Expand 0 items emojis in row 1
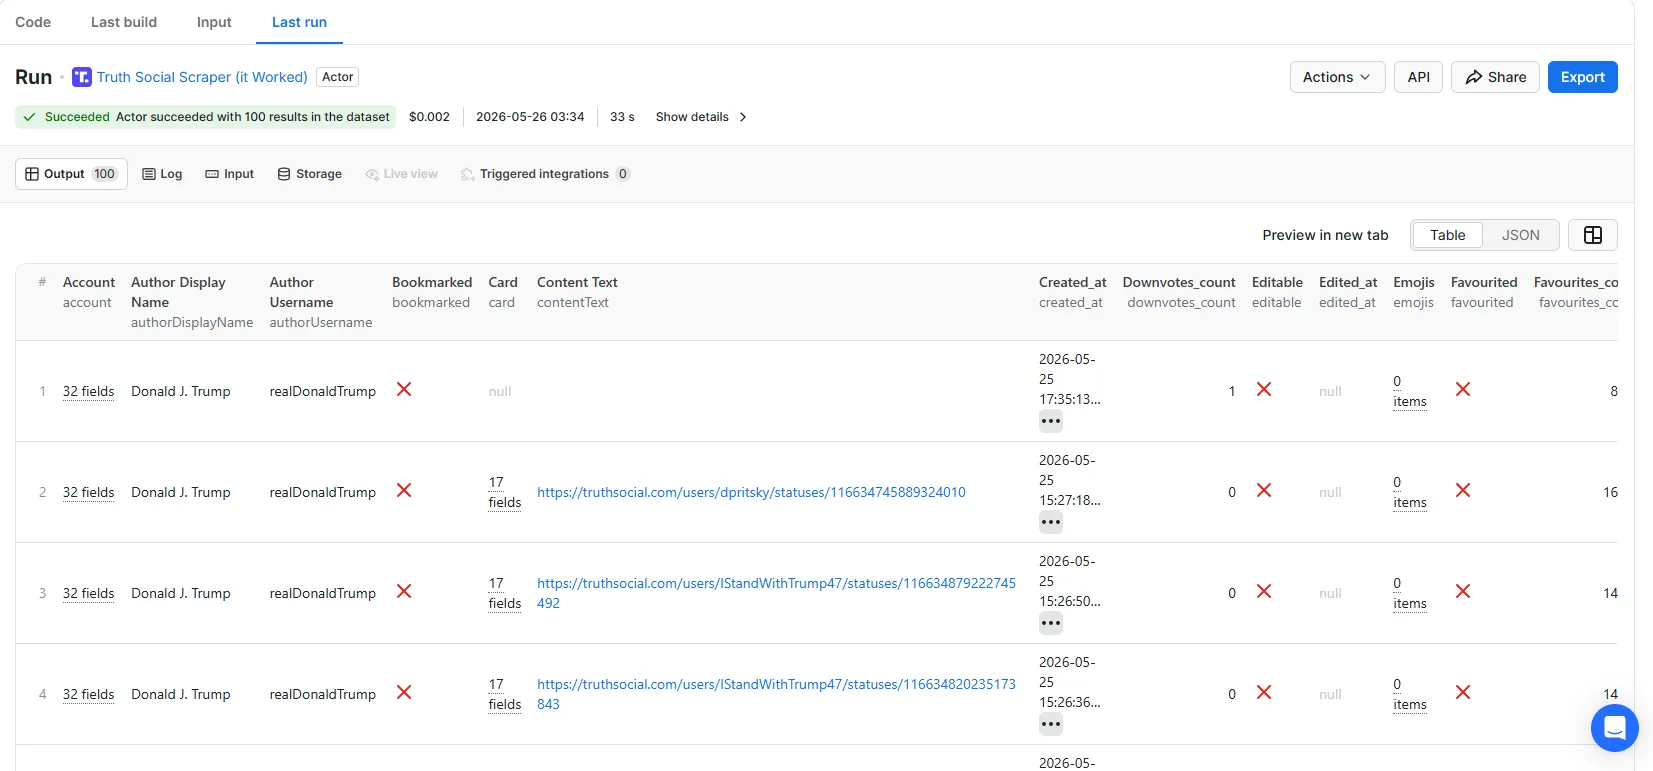 (x=1409, y=391)
